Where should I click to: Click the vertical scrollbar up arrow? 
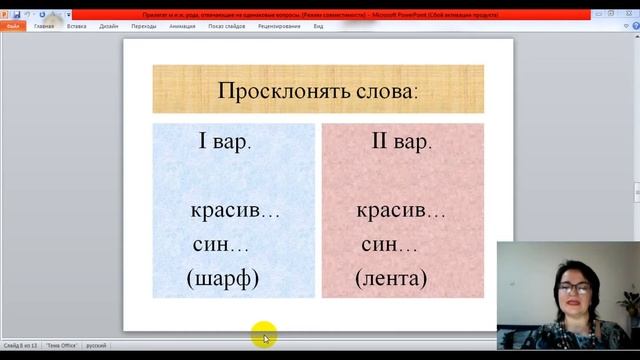coord(637,37)
